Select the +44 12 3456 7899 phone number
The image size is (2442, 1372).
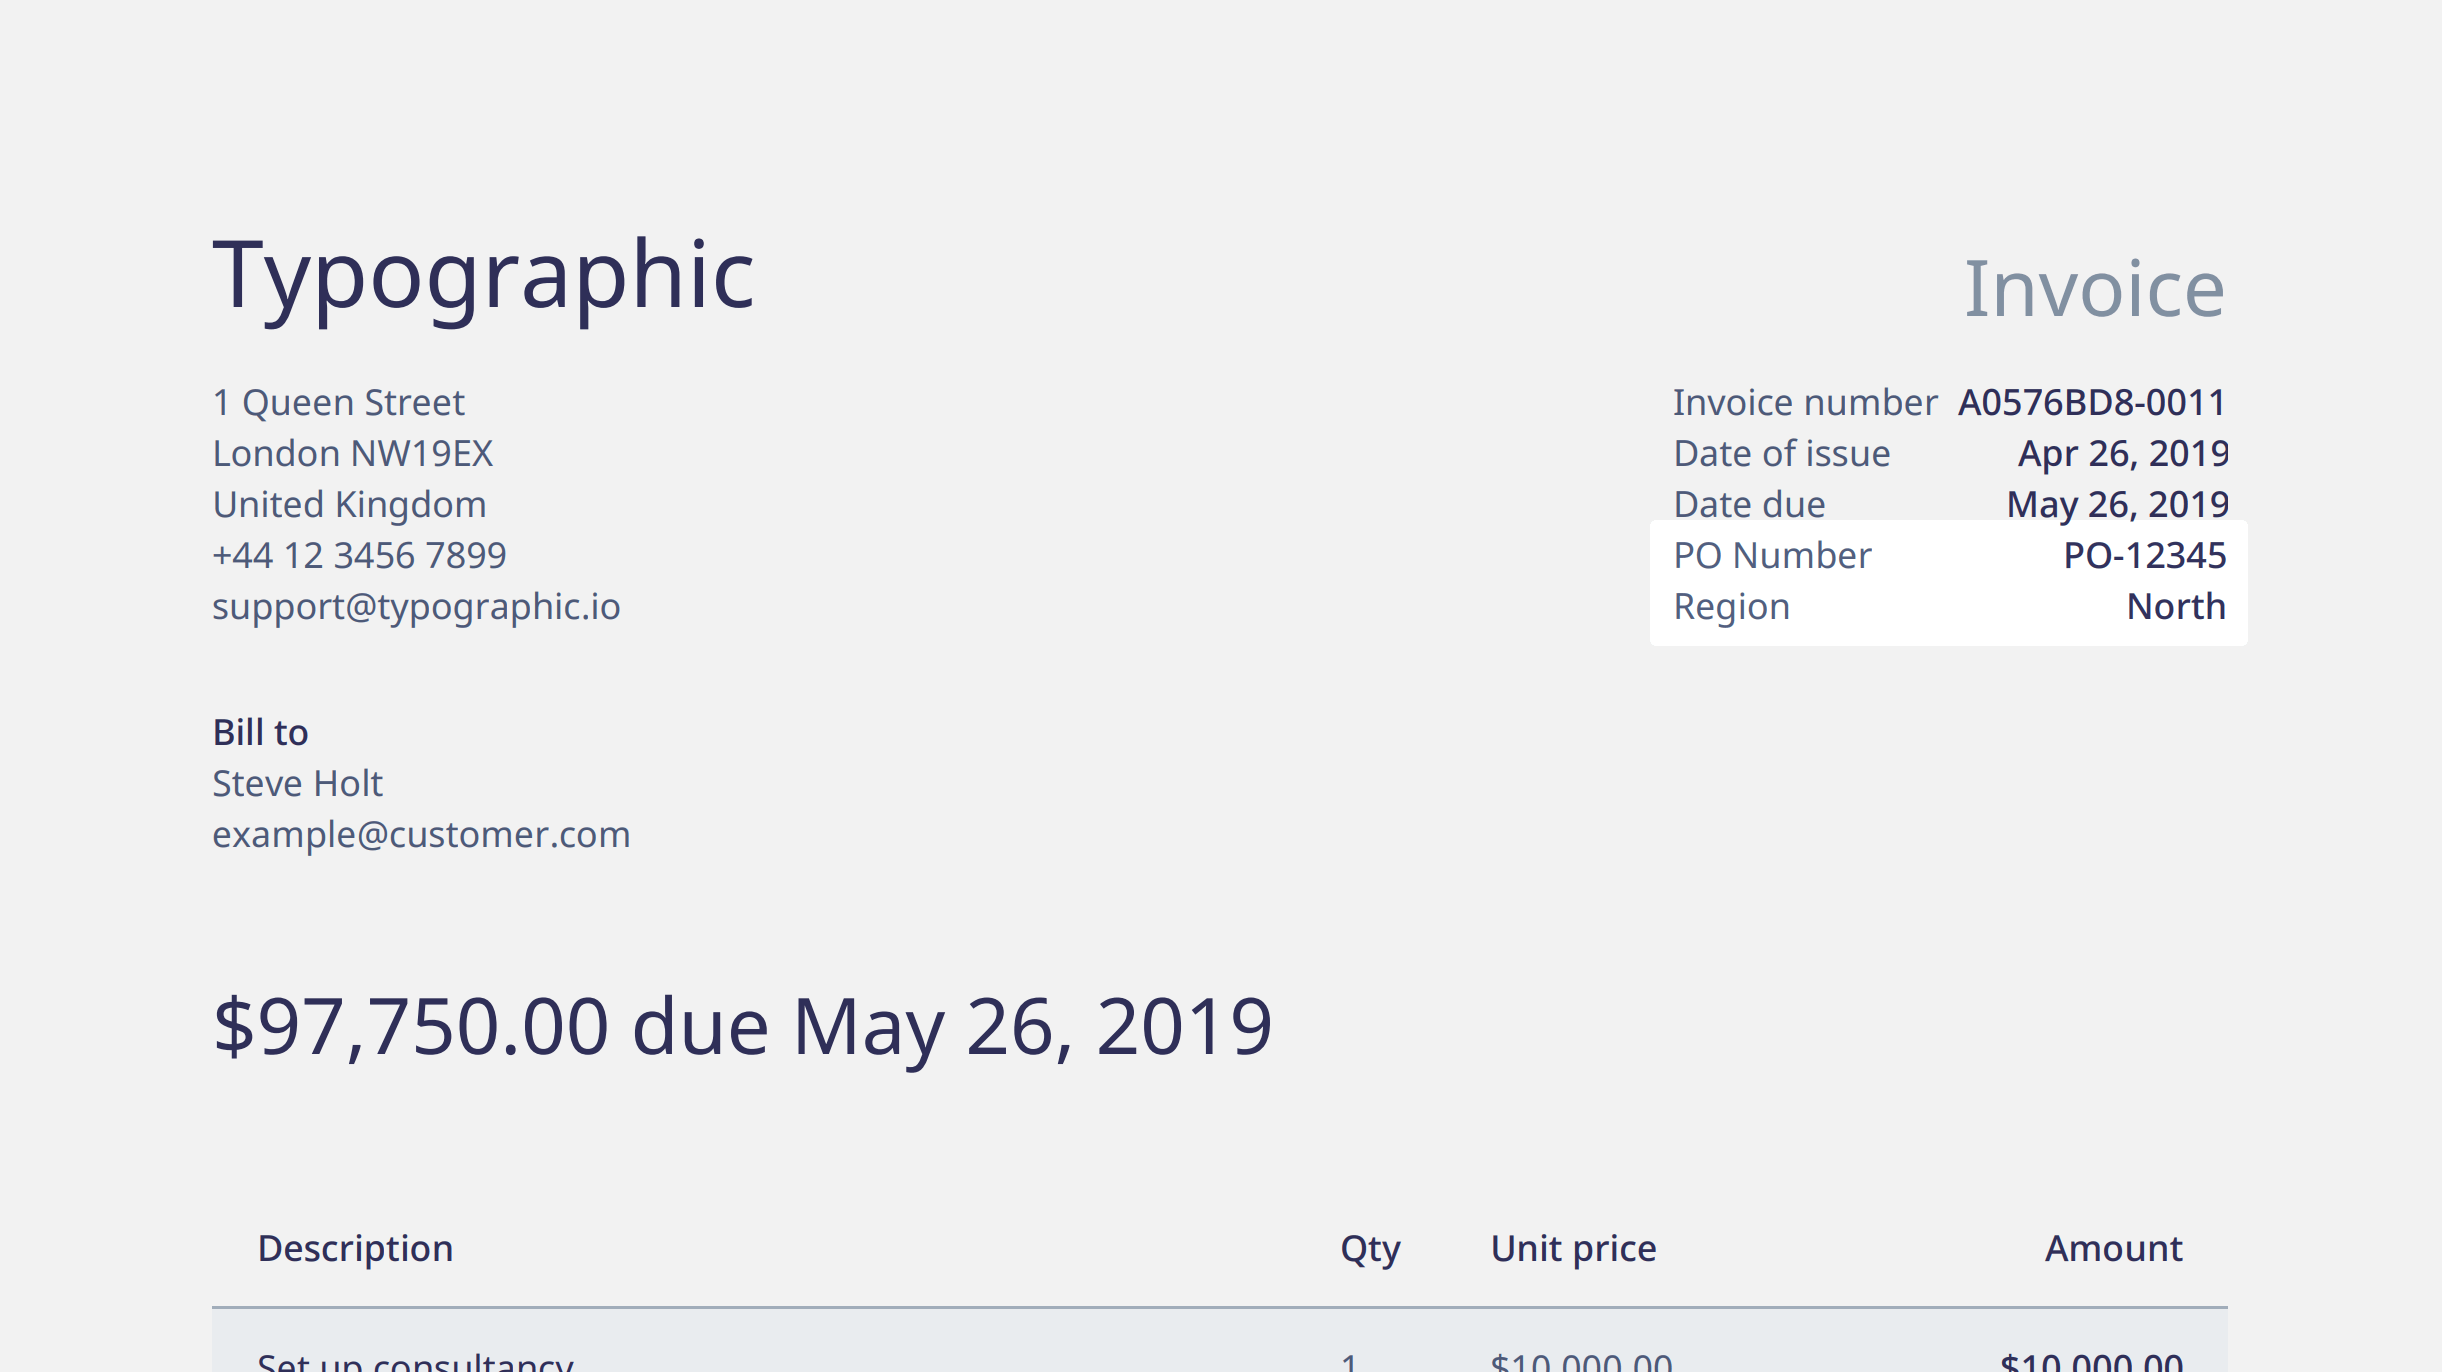click(359, 555)
